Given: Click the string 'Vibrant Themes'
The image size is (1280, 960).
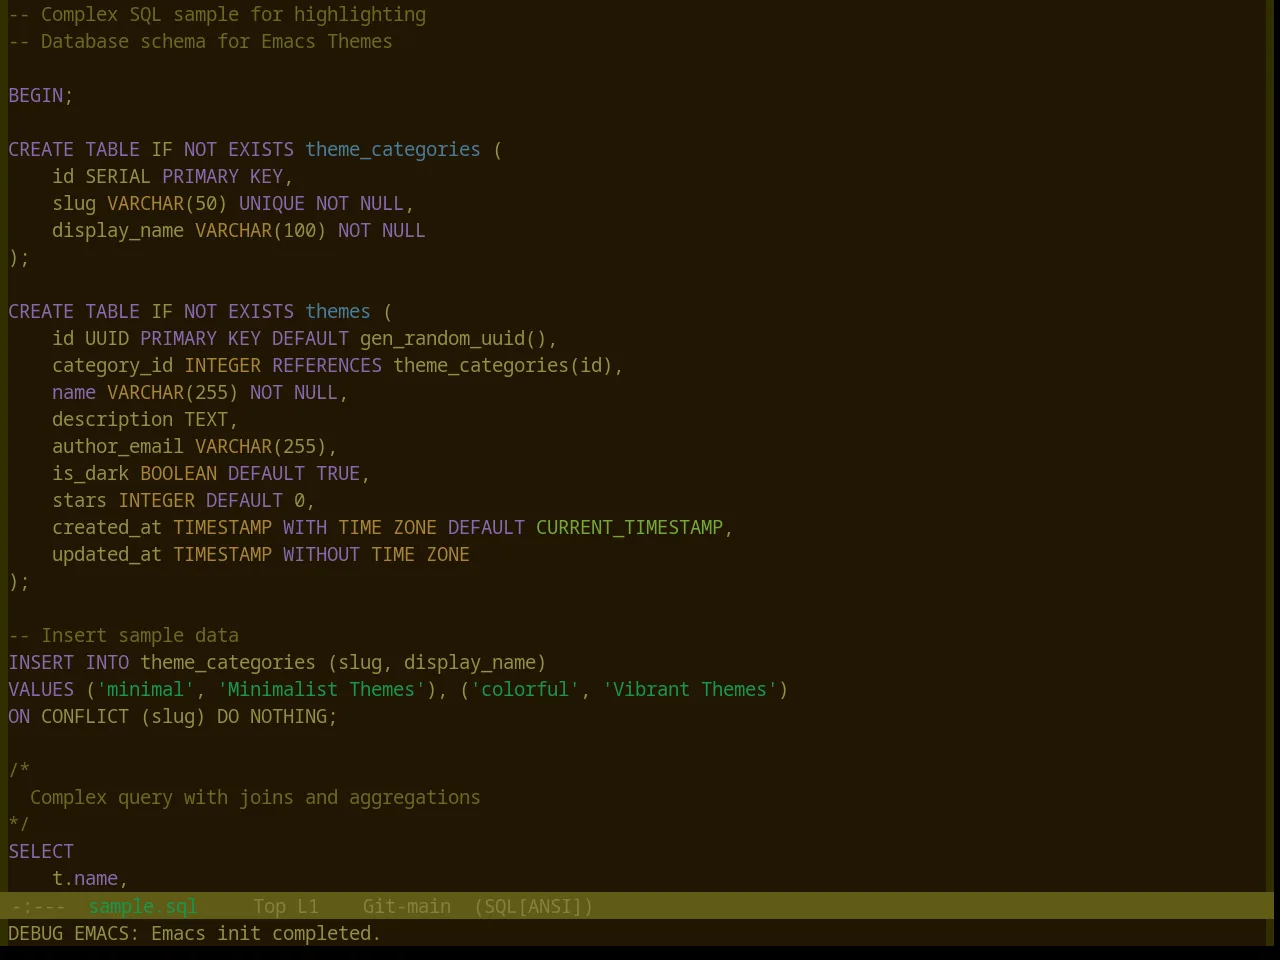Looking at the screenshot, I should point(690,689).
